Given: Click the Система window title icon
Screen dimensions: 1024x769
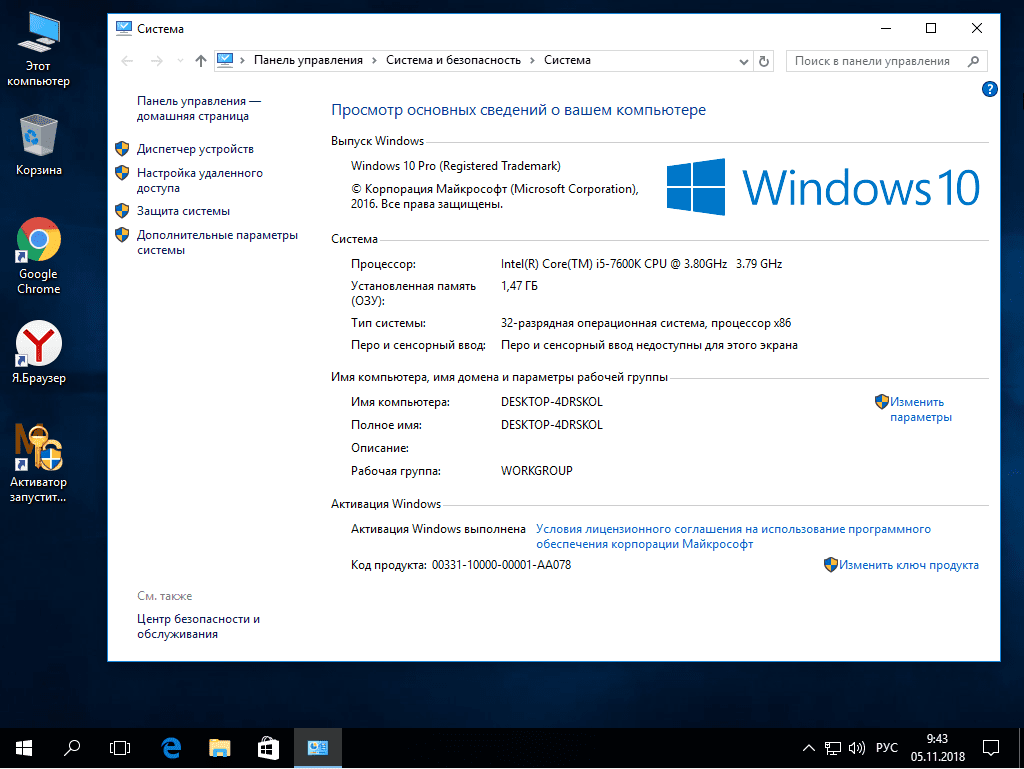Looking at the screenshot, I should (123, 28).
